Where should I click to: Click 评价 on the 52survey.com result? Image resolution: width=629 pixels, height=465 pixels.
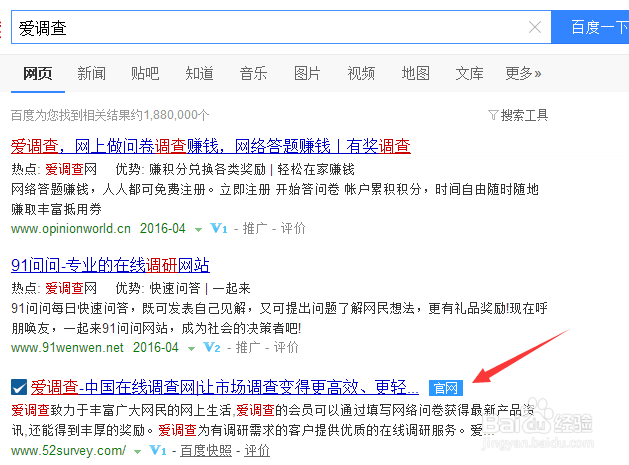click(257, 451)
